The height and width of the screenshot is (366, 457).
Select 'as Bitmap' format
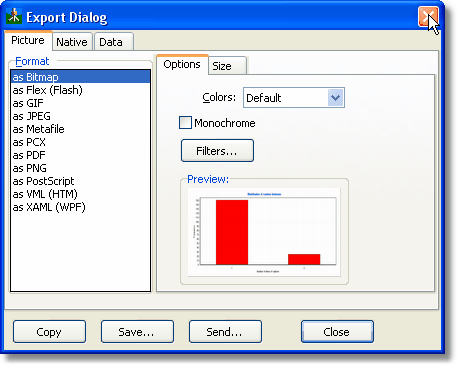pyautogui.click(x=80, y=77)
